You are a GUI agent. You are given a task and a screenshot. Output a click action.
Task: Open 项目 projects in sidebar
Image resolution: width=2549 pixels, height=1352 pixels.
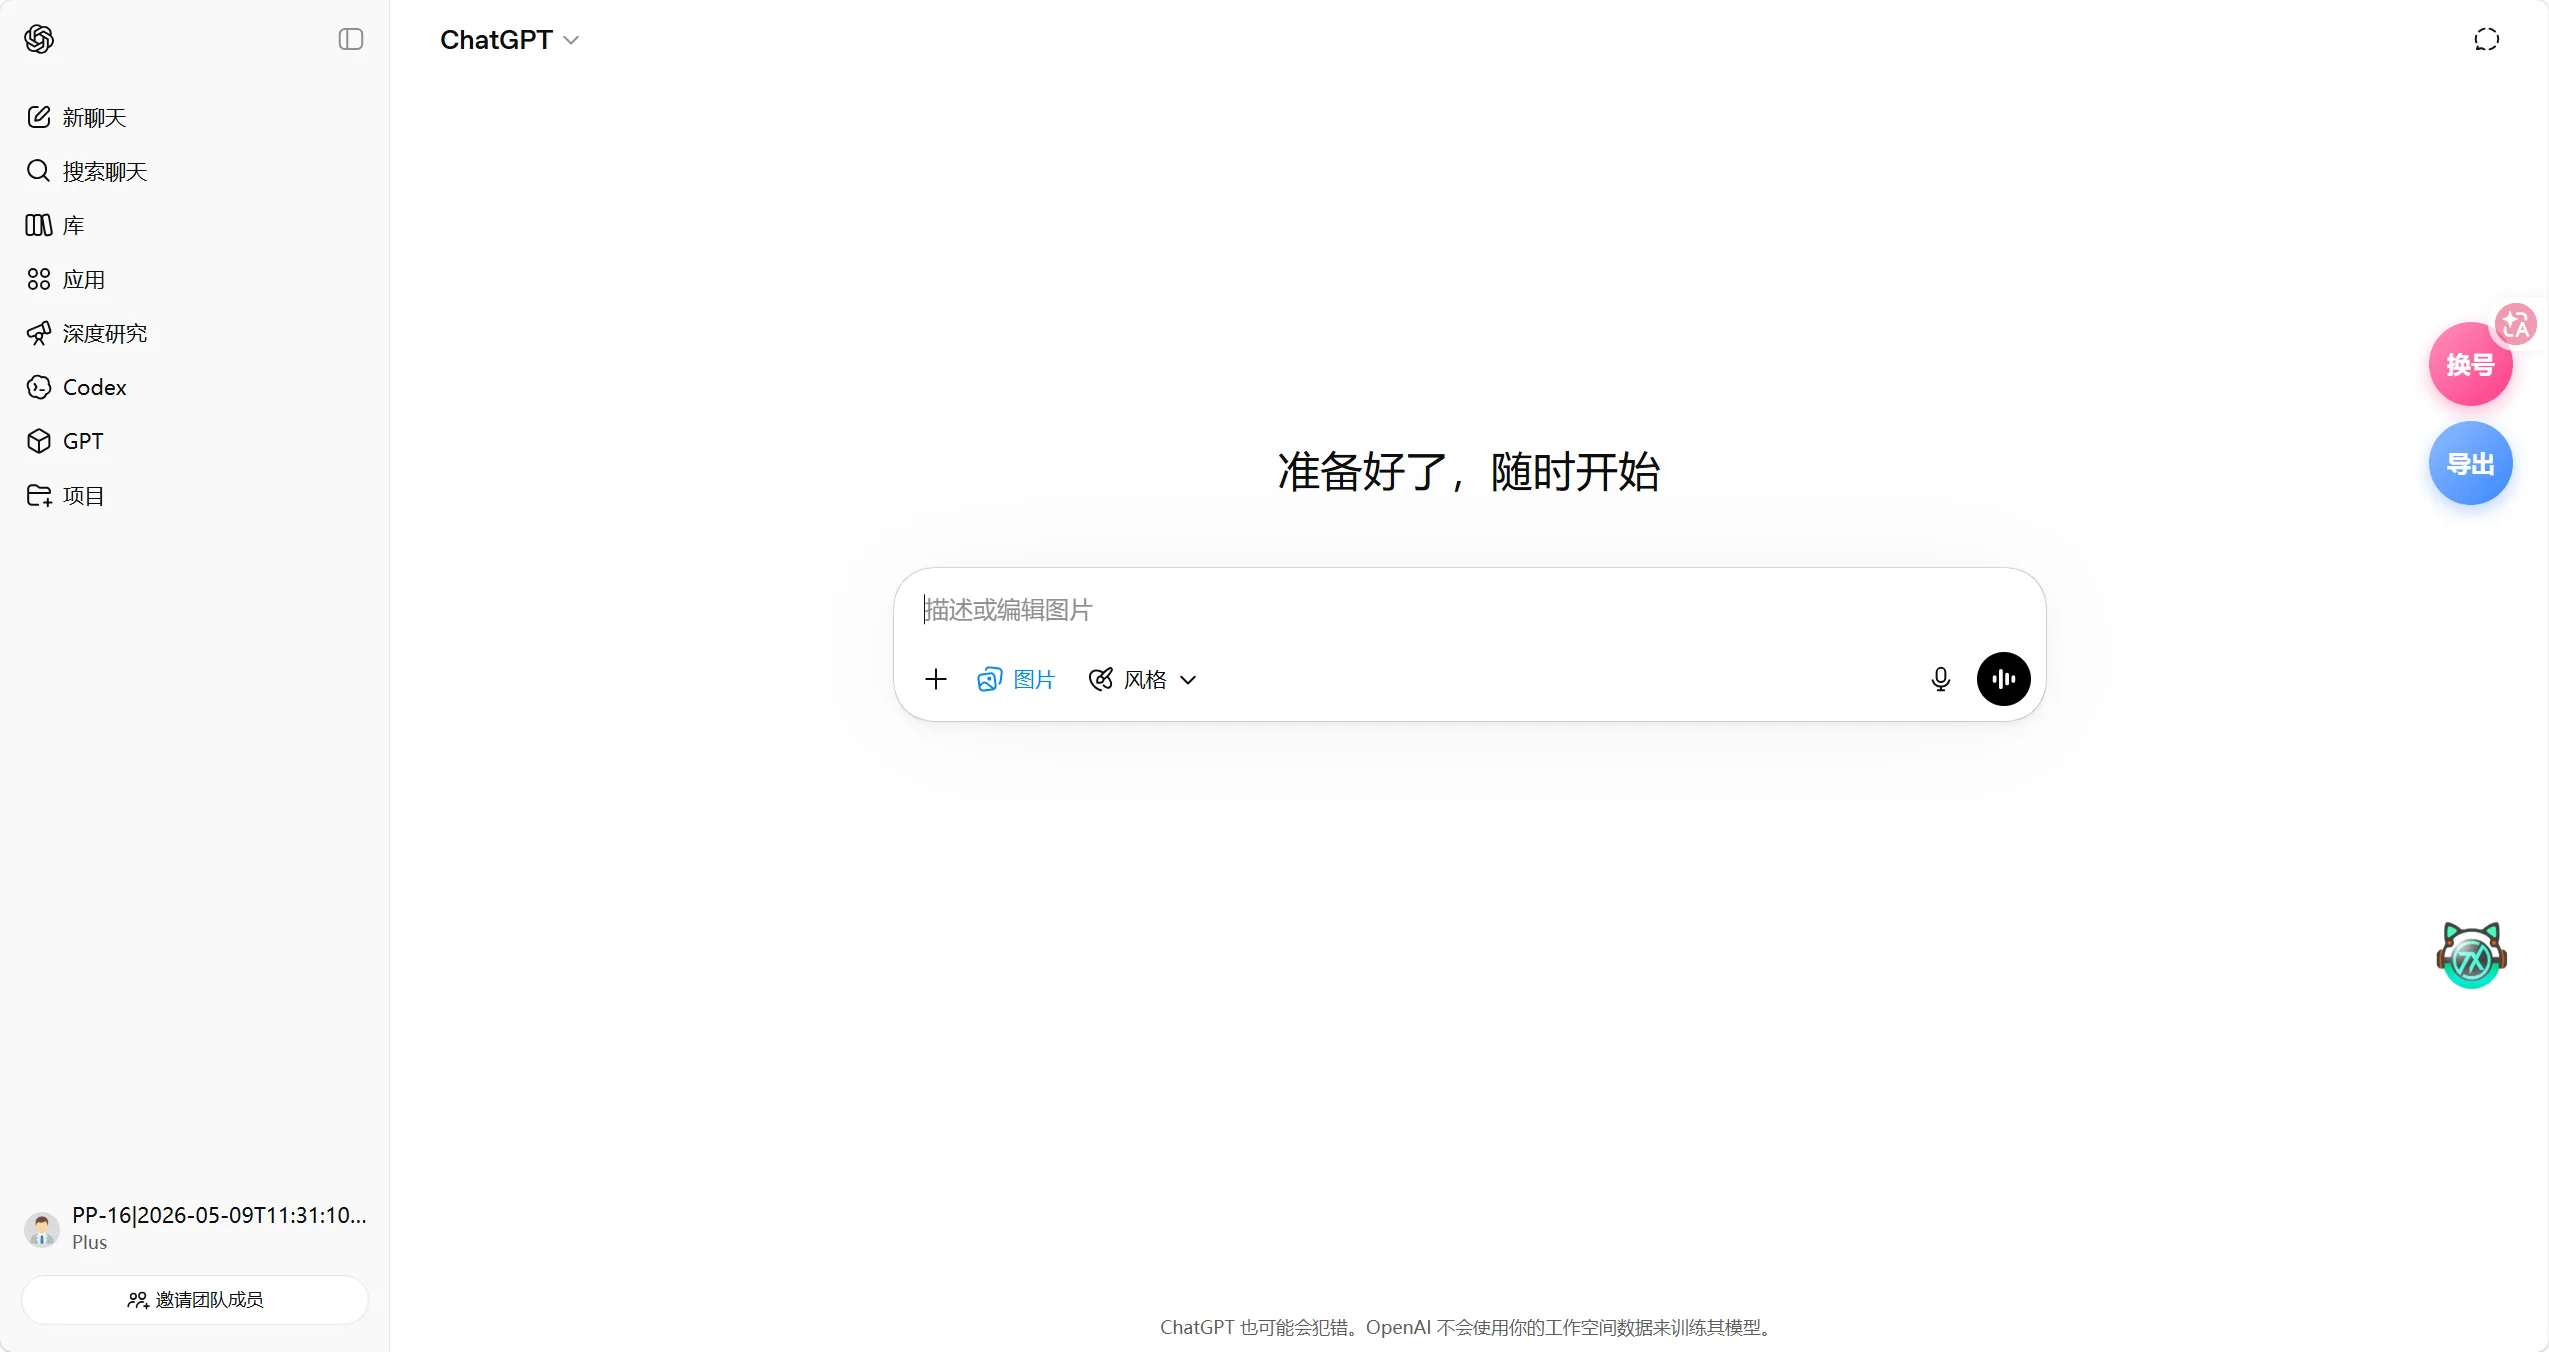pyautogui.click(x=195, y=495)
